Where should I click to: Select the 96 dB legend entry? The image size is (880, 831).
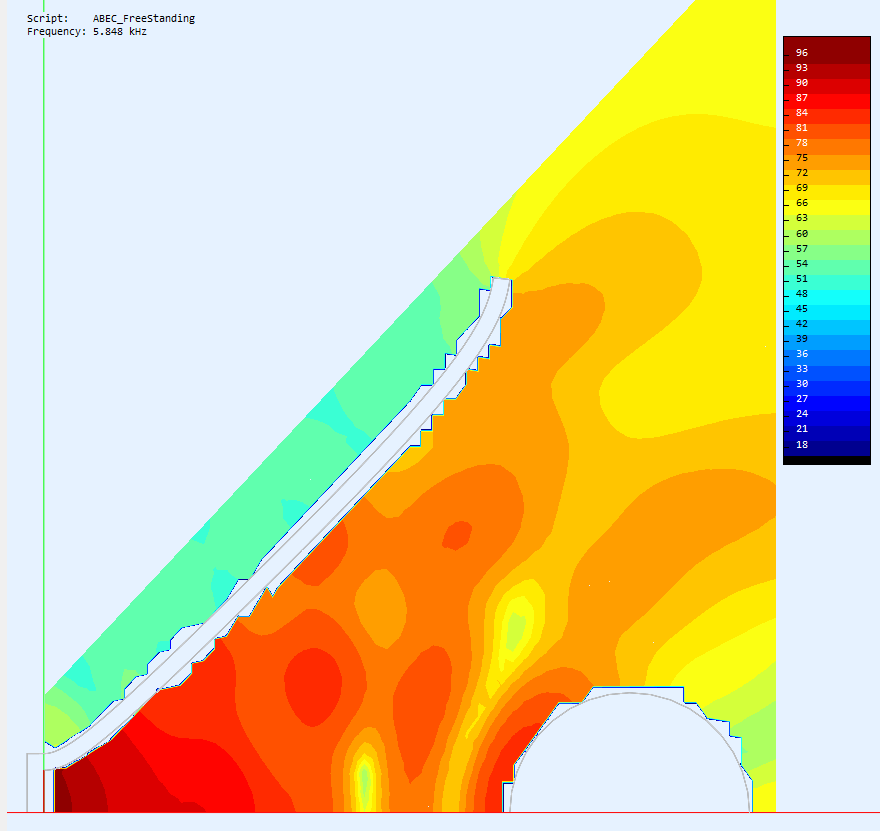[801, 53]
